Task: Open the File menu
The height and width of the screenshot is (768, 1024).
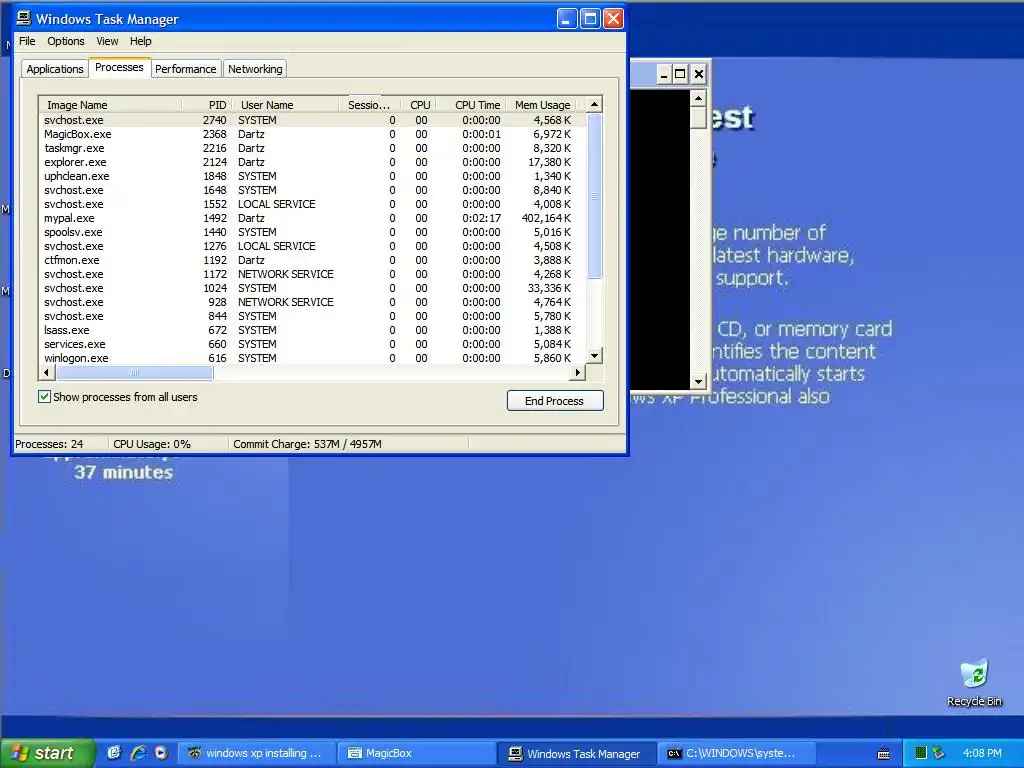Action: click(x=27, y=41)
